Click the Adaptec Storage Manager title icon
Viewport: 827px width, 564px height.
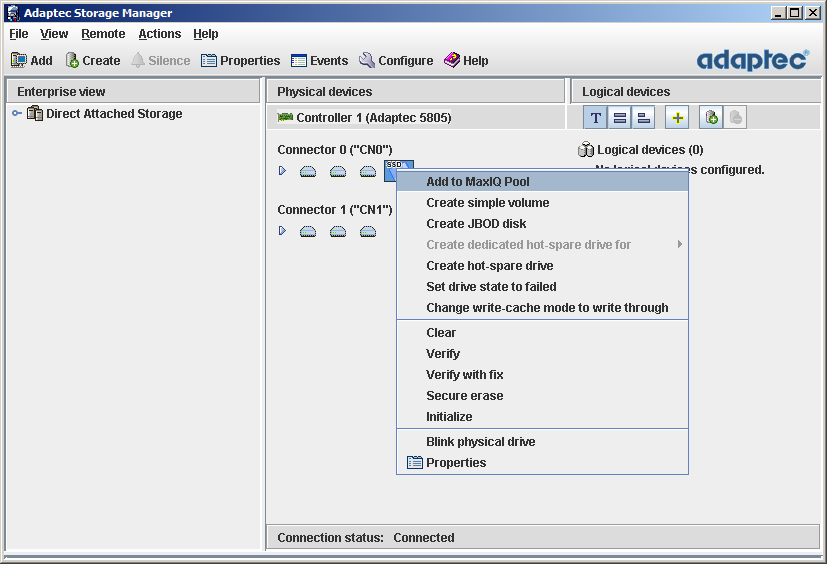pos(13,13)
